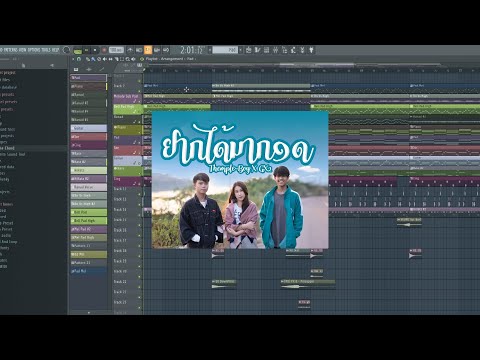
Task: Select the Pad Mid pattern in picker
Action: (x=89, y=271)
